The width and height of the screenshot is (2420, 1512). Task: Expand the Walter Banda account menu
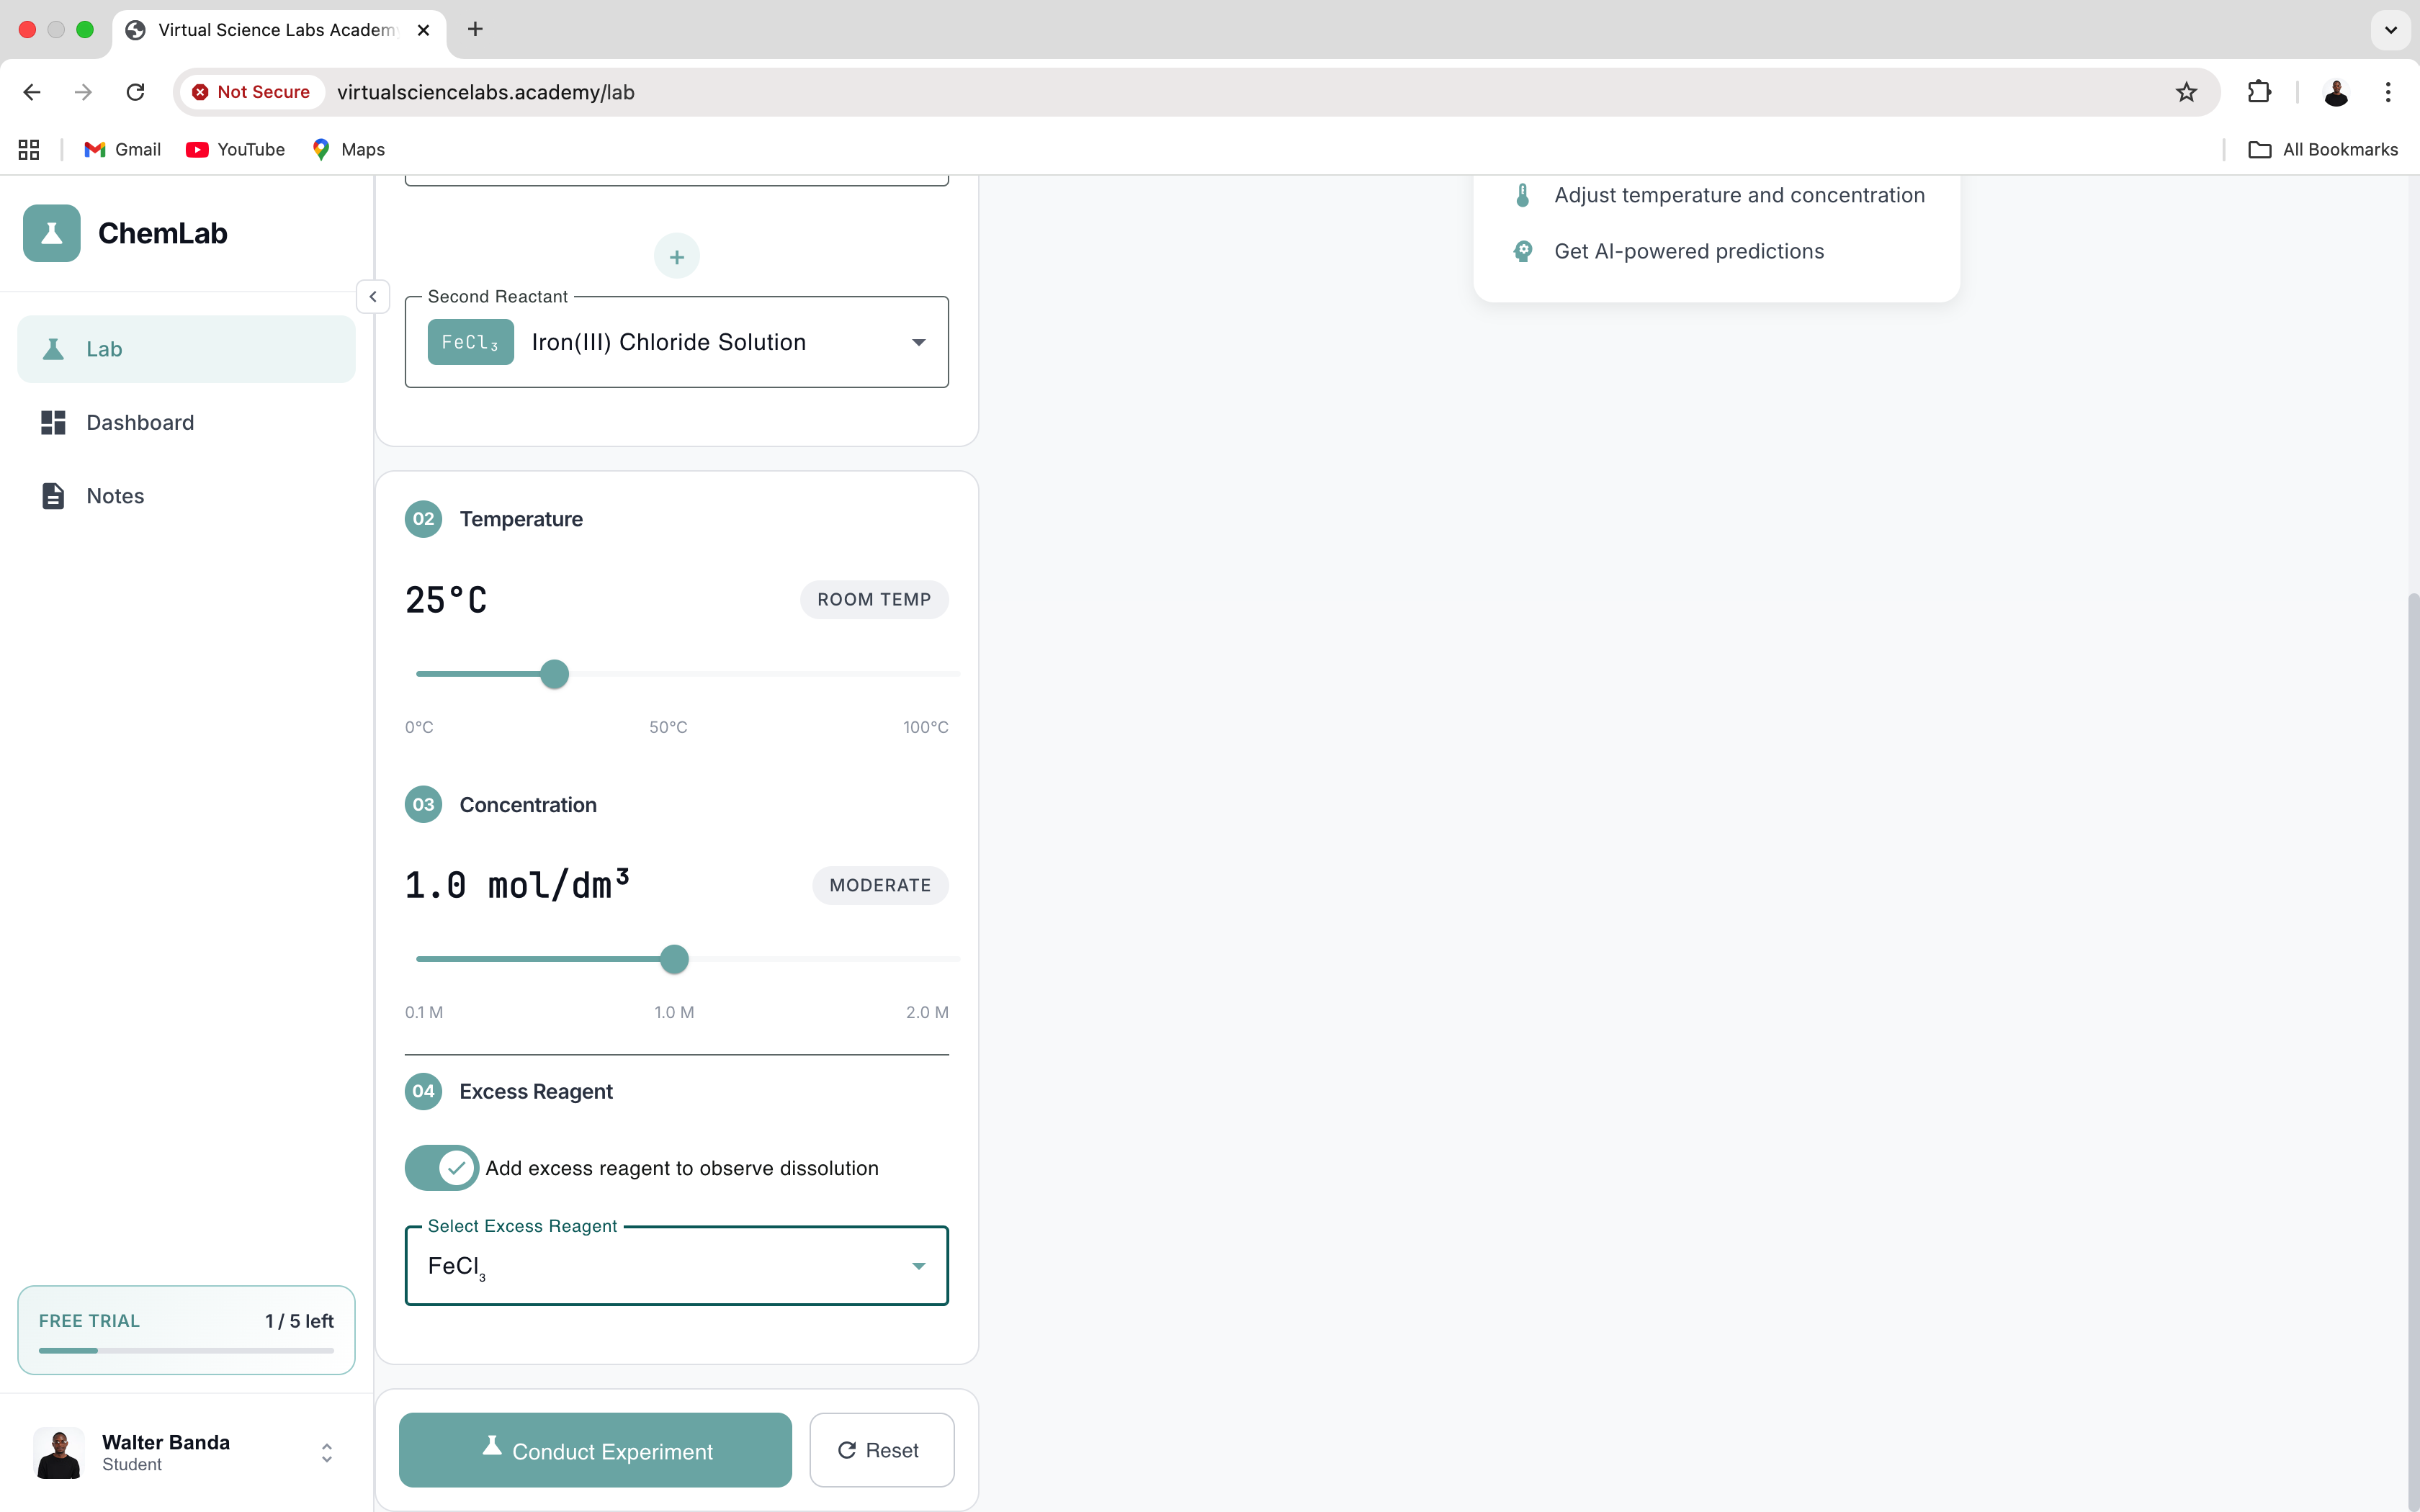(x=326, y=1452)
